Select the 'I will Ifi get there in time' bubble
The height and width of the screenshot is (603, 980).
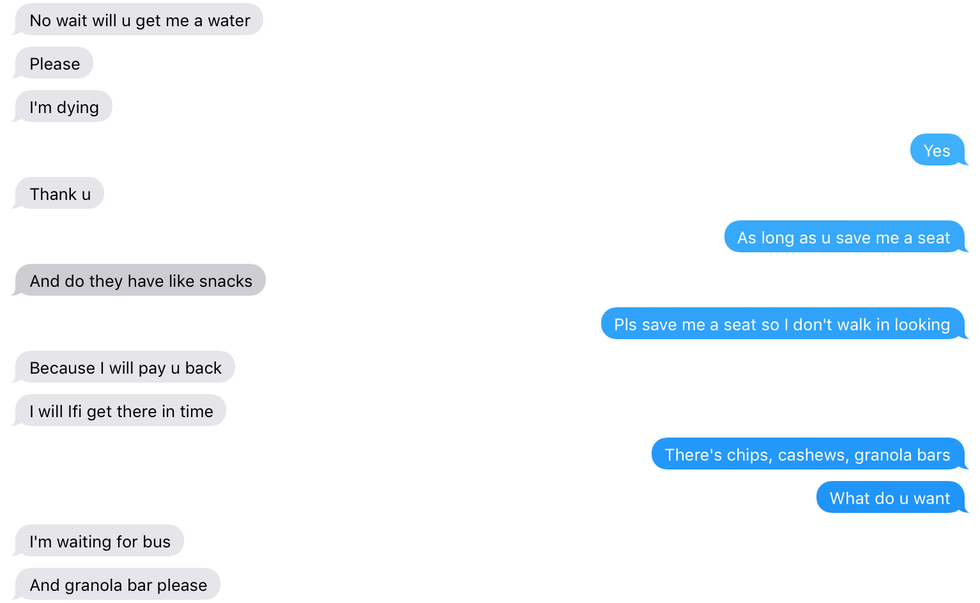coord(120,411)
